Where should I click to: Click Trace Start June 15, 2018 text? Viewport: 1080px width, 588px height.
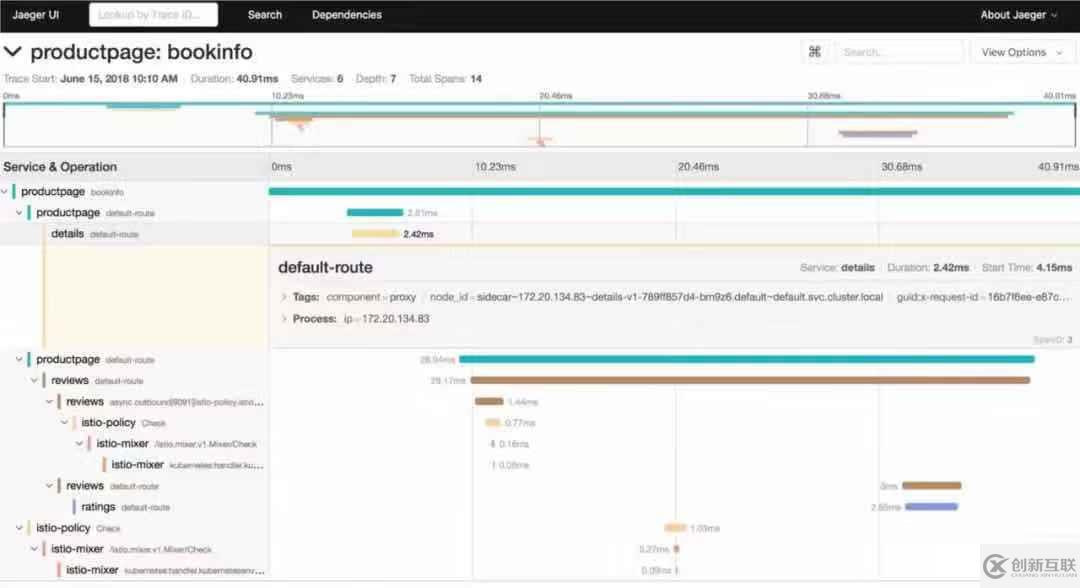(90, 78)
